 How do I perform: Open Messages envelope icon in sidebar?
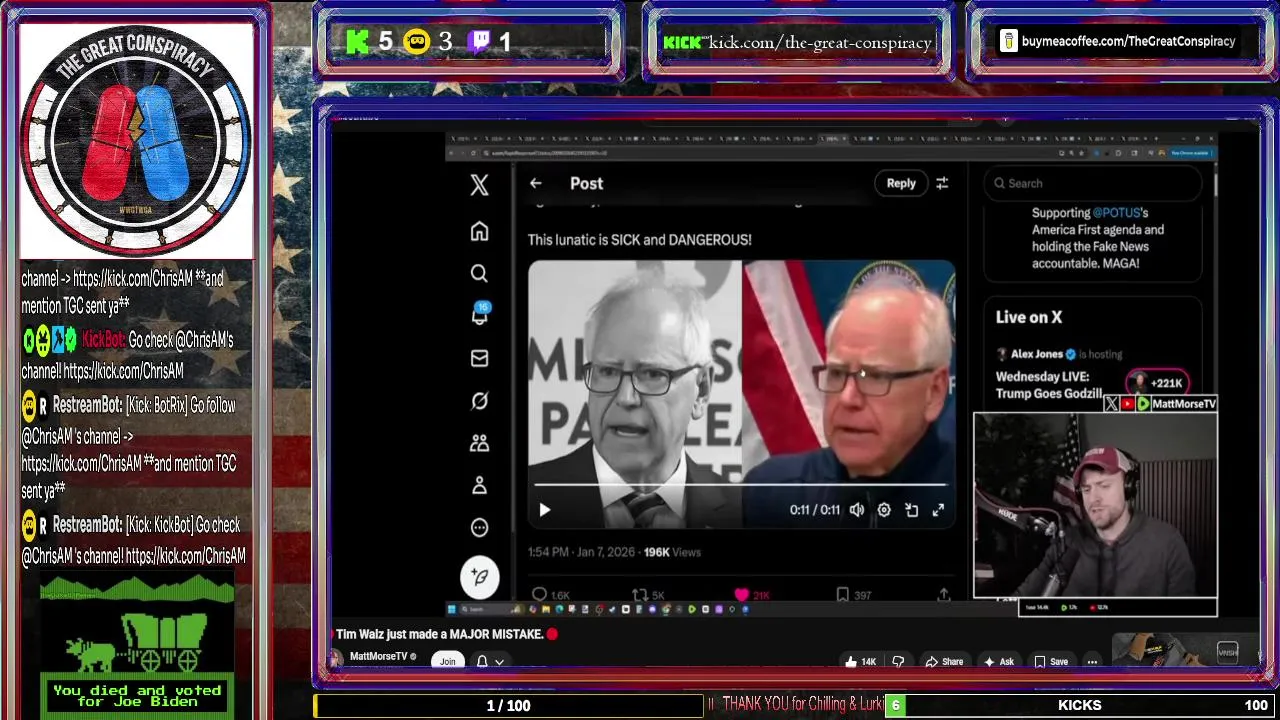[479, 359]
